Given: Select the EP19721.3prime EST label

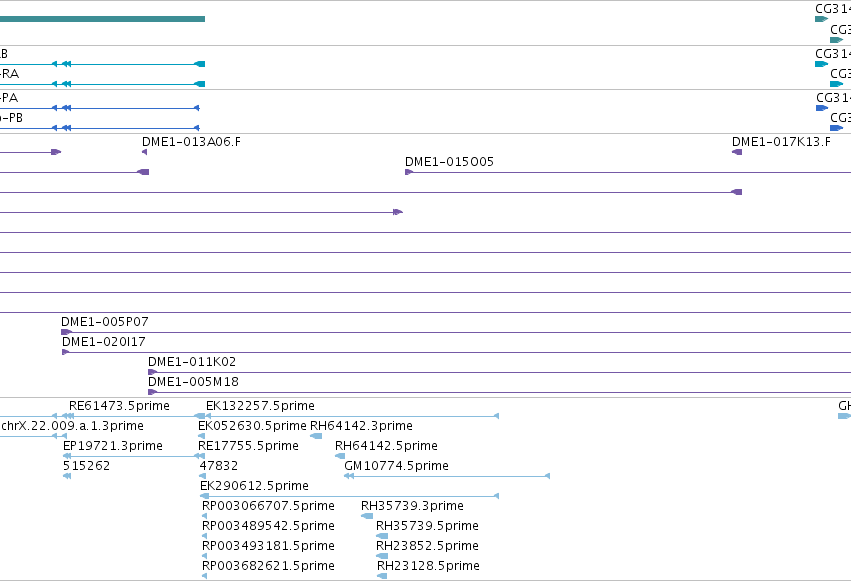Looking at the screenshot, I should (113, 446).
